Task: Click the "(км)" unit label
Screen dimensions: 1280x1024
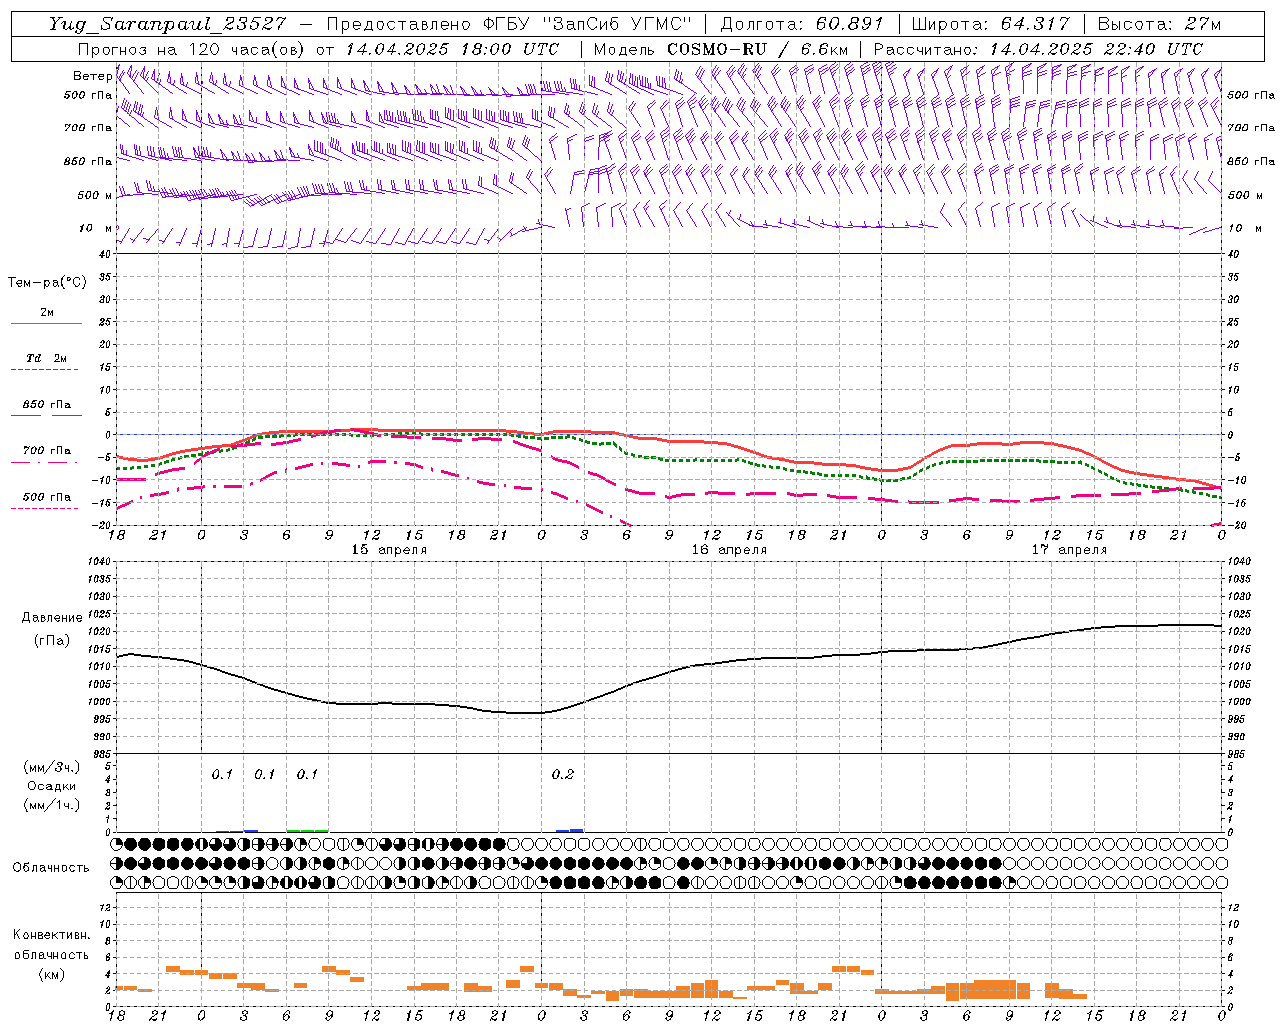Action: (51, 974)
